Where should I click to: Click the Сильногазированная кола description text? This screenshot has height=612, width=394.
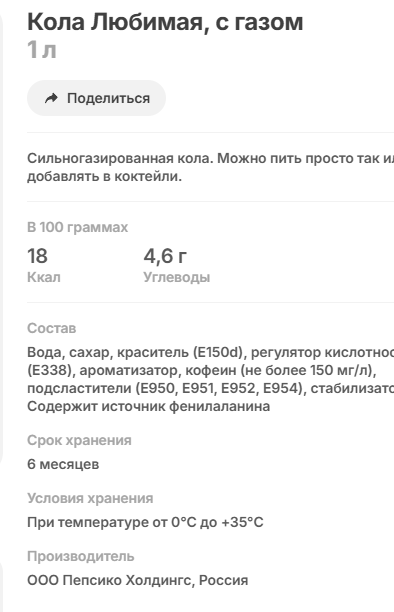click(210, 167)
